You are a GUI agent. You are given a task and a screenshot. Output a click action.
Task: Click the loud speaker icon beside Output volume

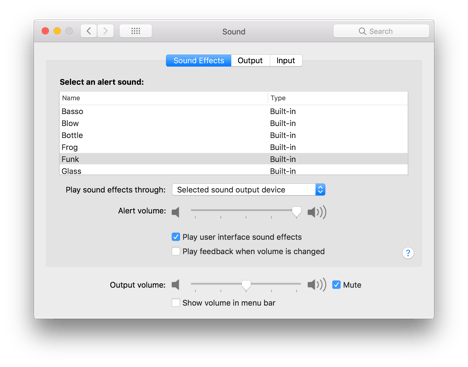(x=317, y=285)
